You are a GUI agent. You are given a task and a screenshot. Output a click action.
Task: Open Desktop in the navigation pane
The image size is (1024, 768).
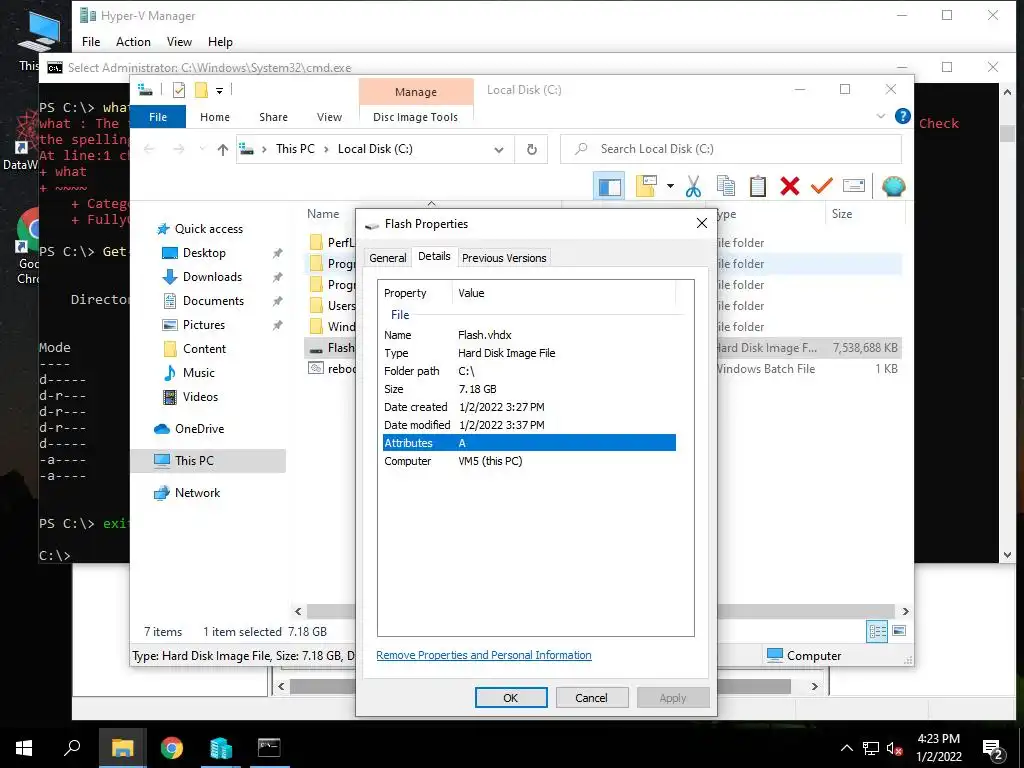204,253
